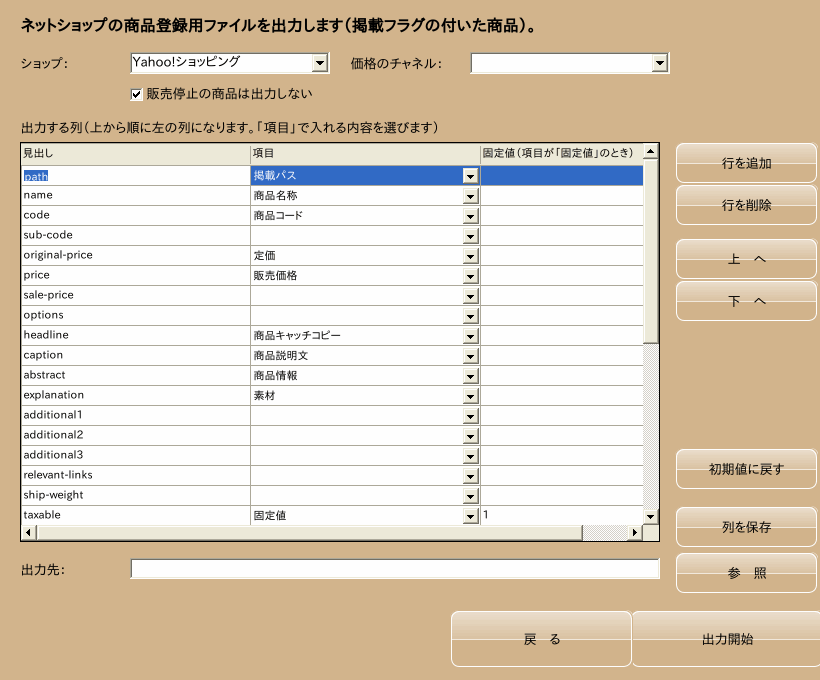Click the 固定値 cell containing '1' in taxable row
The height and width of the screenshot is (680, 820).
562,515
